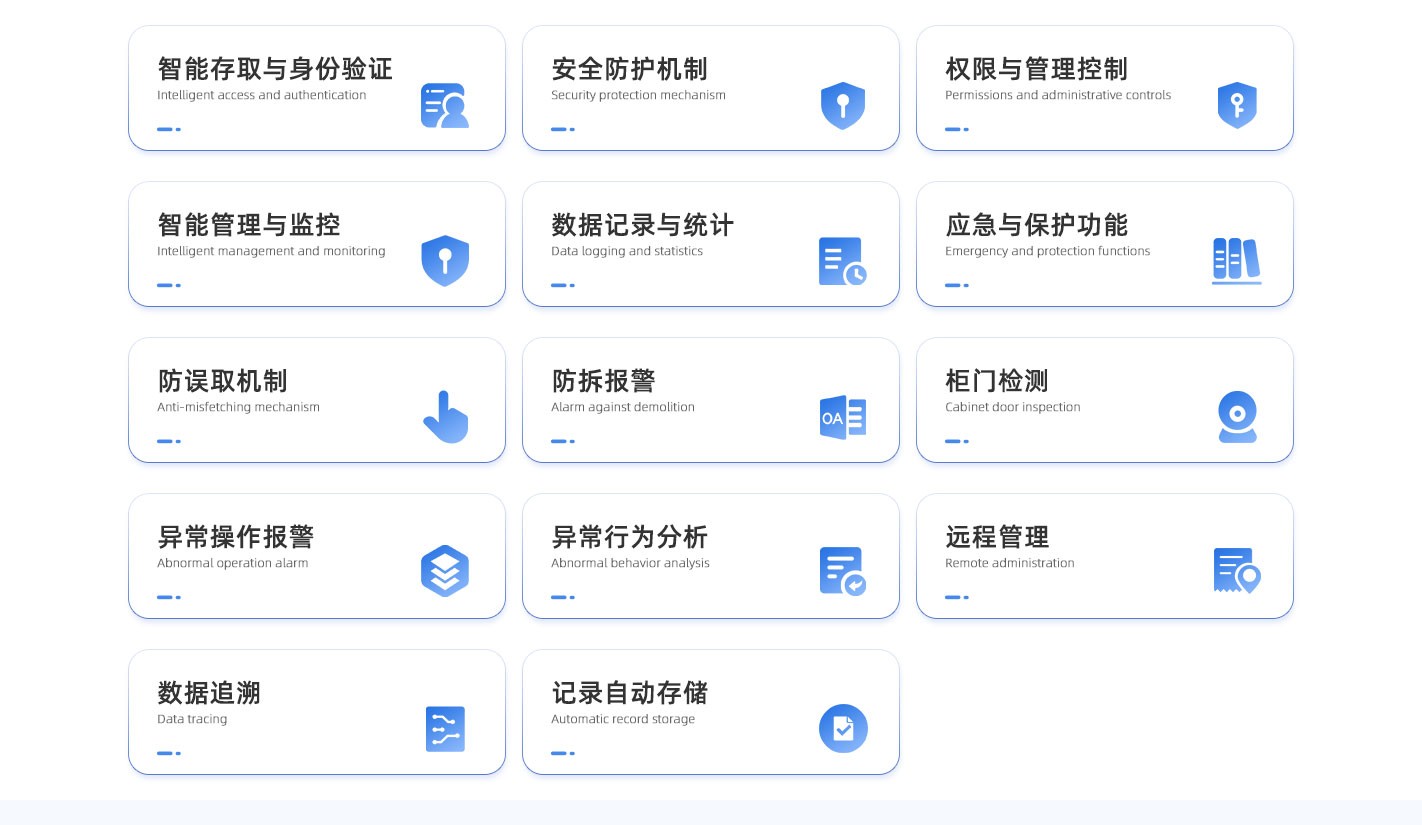
Task: Open the 数据记录与统计 card title
Action: [x=642, y=225]
